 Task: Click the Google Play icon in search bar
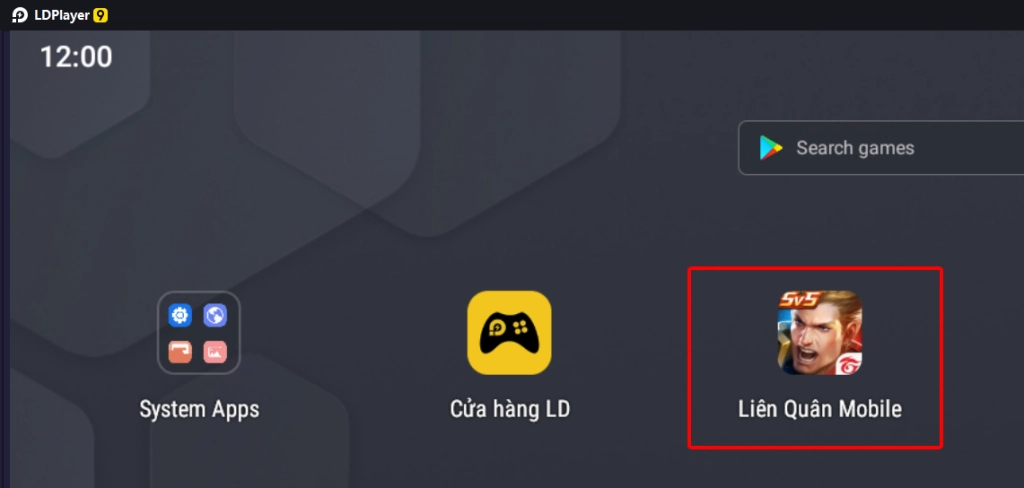(x=771, y=148)
